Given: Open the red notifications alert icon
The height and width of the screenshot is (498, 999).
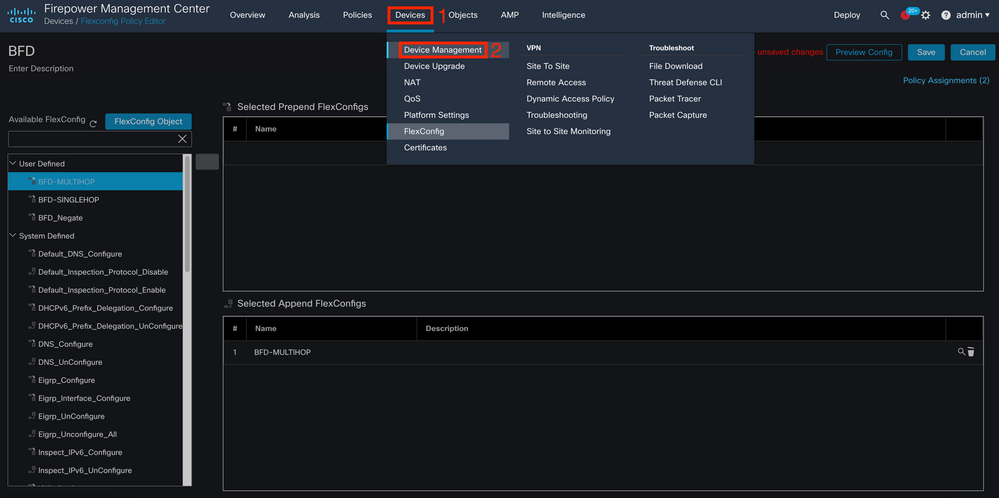Looking at the screenshot, I should coord(905,15).
